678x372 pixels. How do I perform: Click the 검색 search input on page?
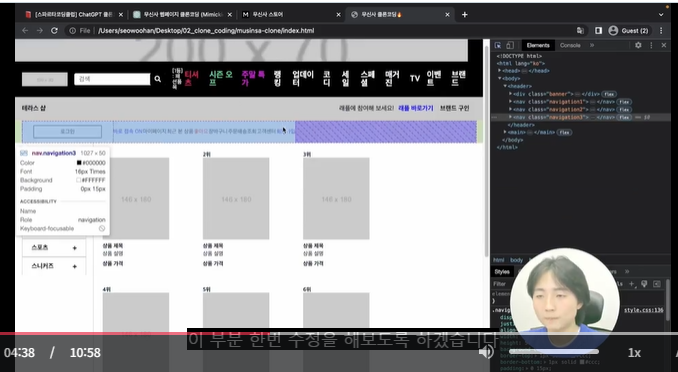click(112, 79)
